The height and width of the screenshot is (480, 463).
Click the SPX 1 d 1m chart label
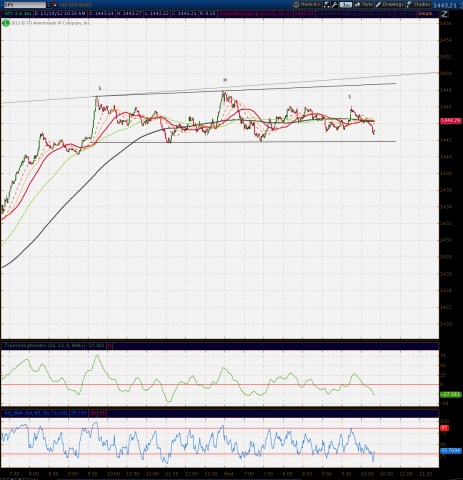[x=17, y=13]
